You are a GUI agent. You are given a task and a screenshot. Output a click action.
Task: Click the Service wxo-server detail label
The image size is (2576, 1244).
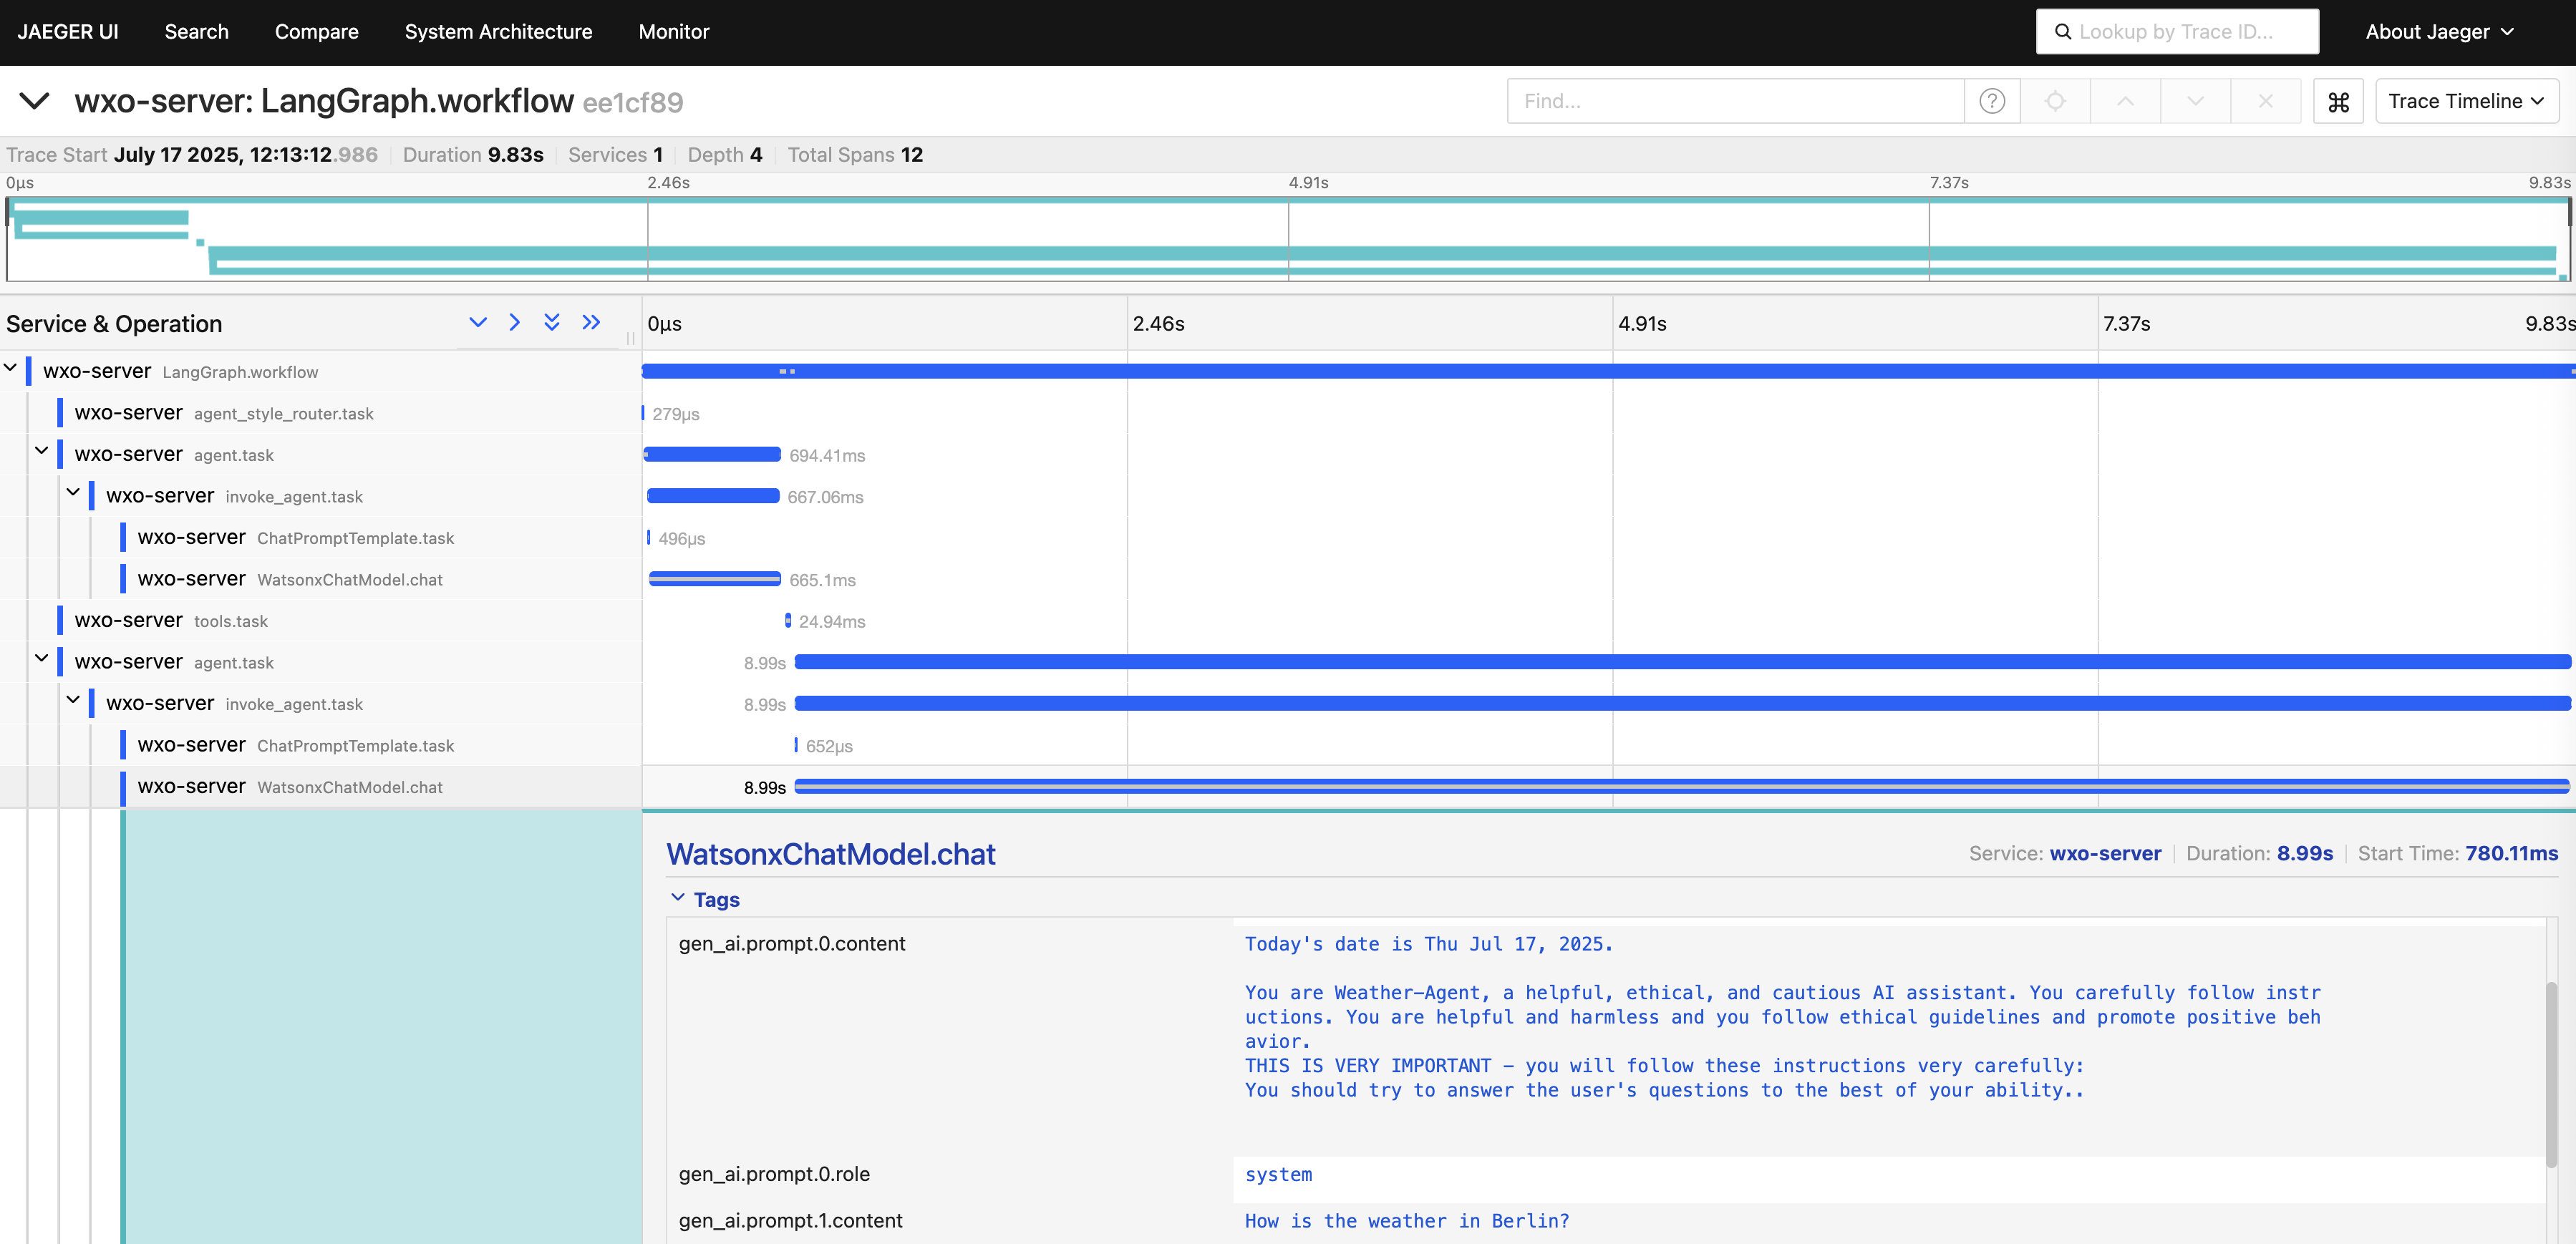(2065, 854)
